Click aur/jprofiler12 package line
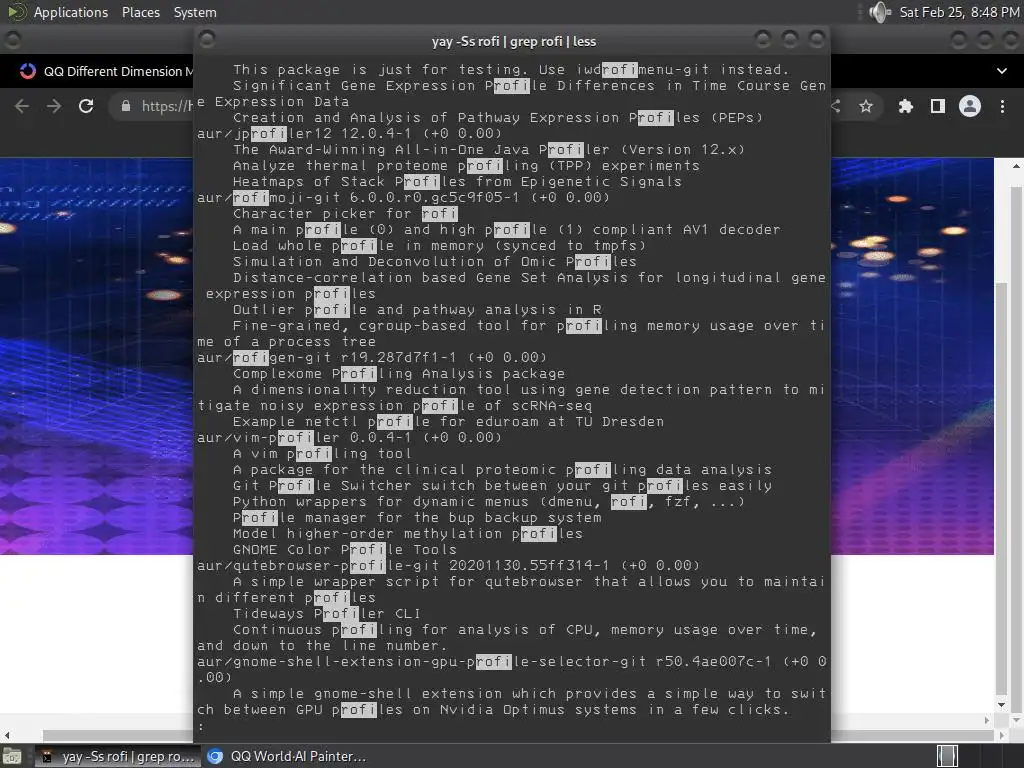 (349, 134)
